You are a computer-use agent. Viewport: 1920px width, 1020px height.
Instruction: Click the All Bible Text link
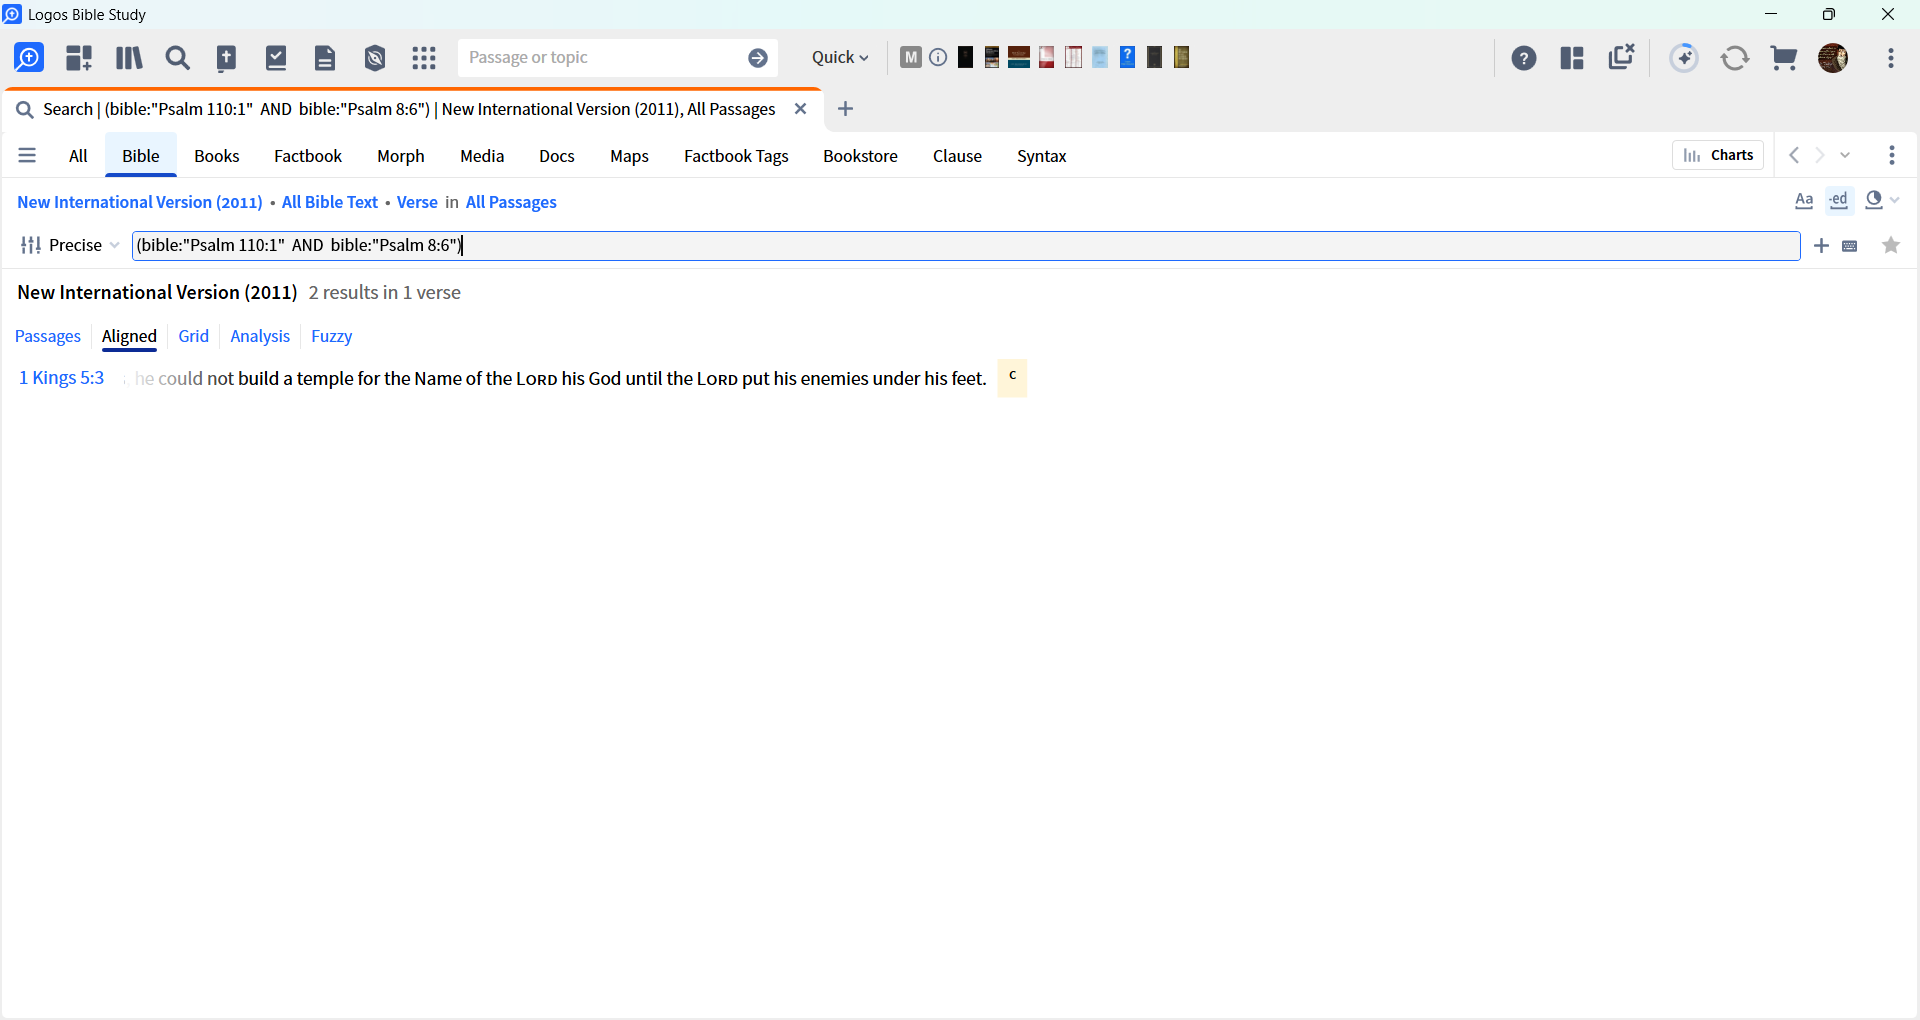pos(330,202)
